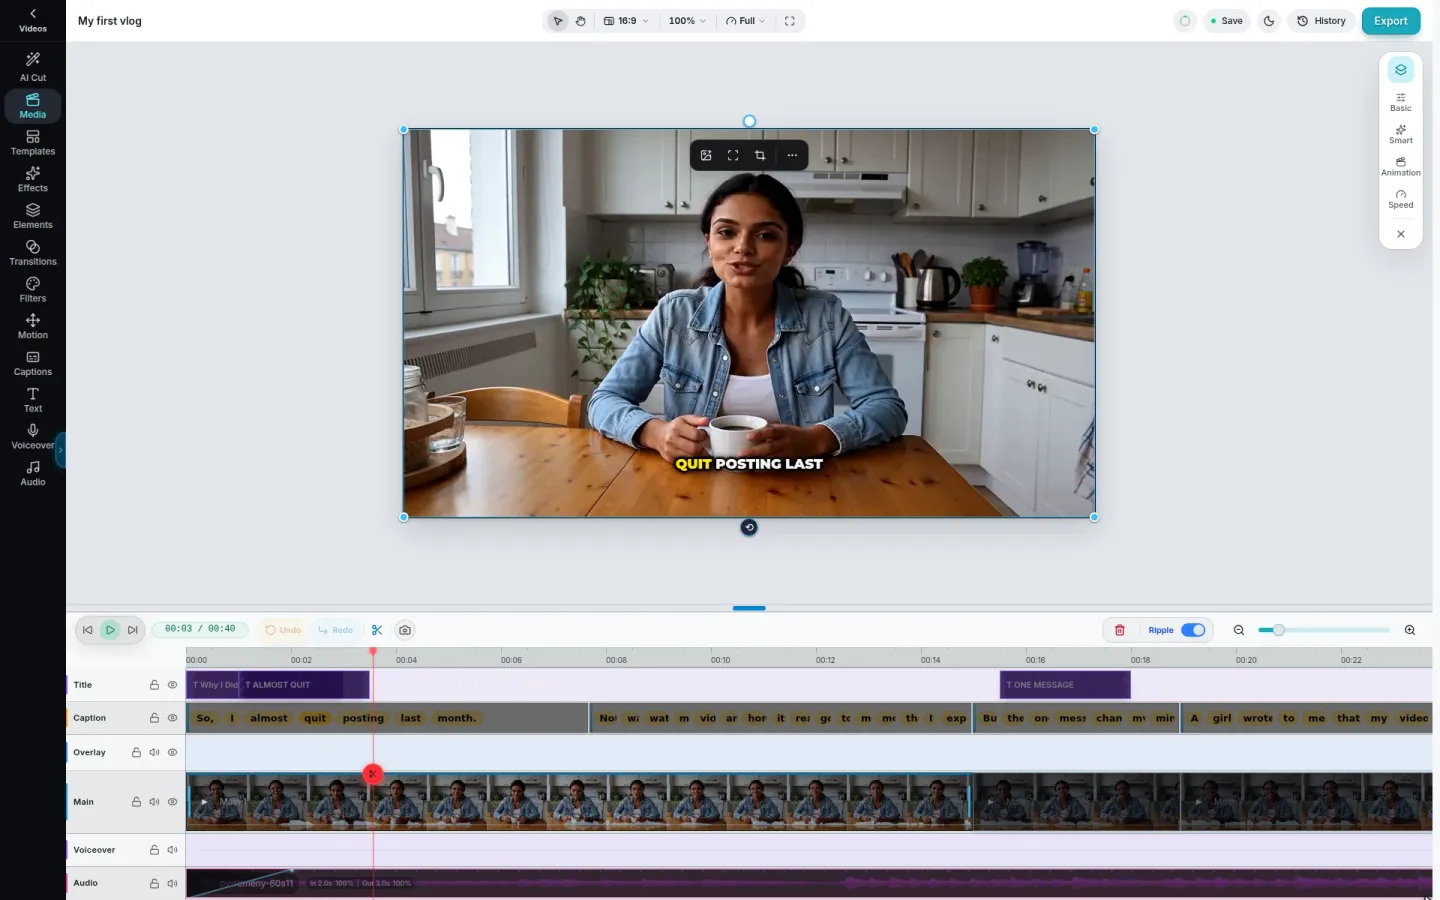This screenshot has width=1440, height=900.
Task: Delete selected clip with trash icon
Action: click(1120, 630)
